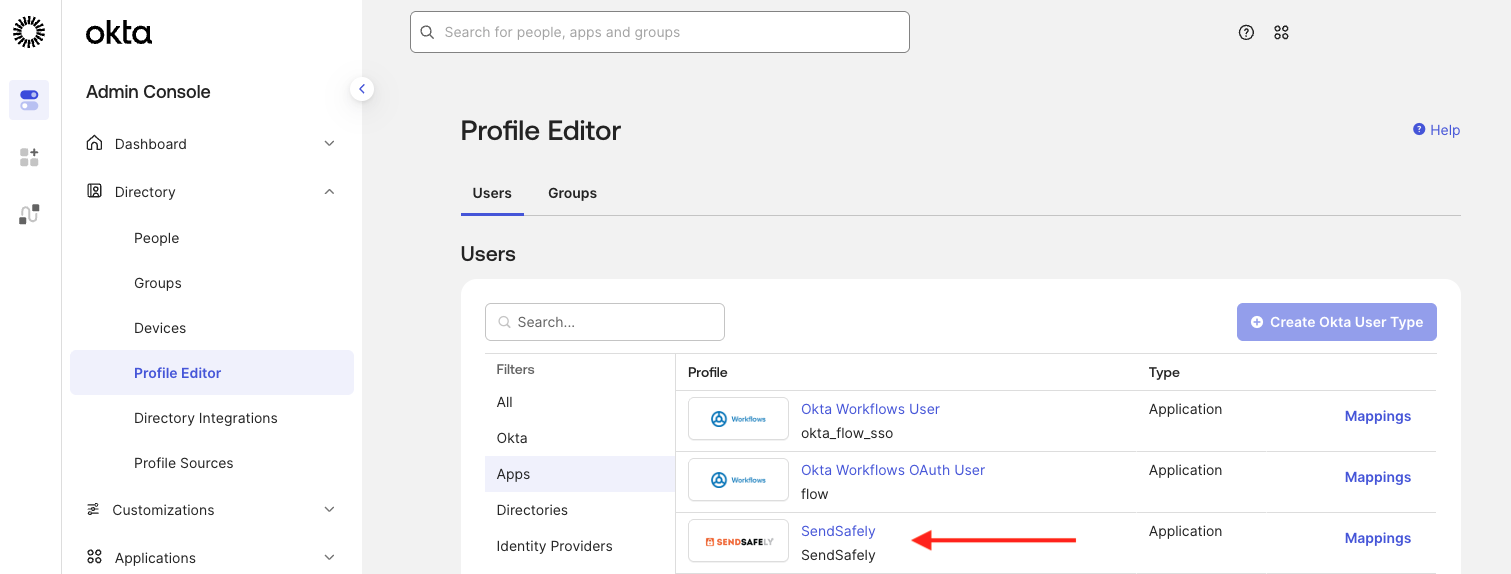Click the okta_flow_sso text

(x=847, y=433)
